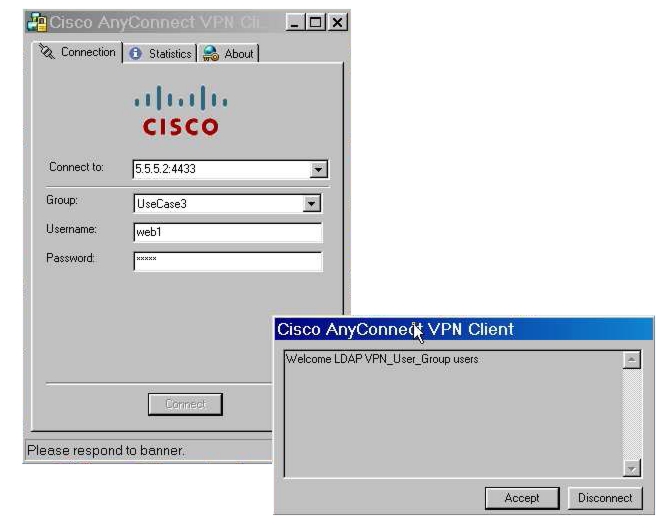Click the Password input field

[228, 261]
